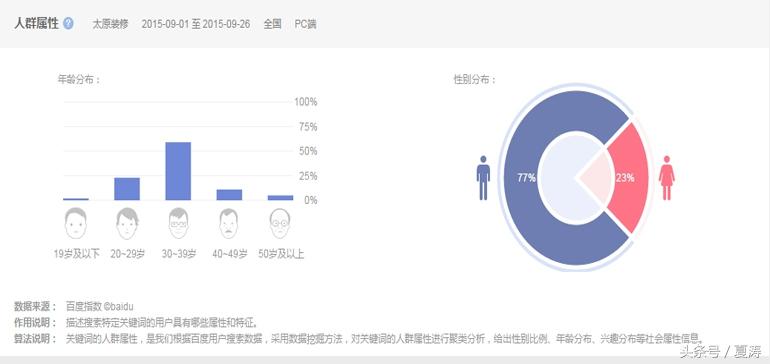Click the blue male figure icon
This screenshot has width=770, height=364.
[483, 178]
